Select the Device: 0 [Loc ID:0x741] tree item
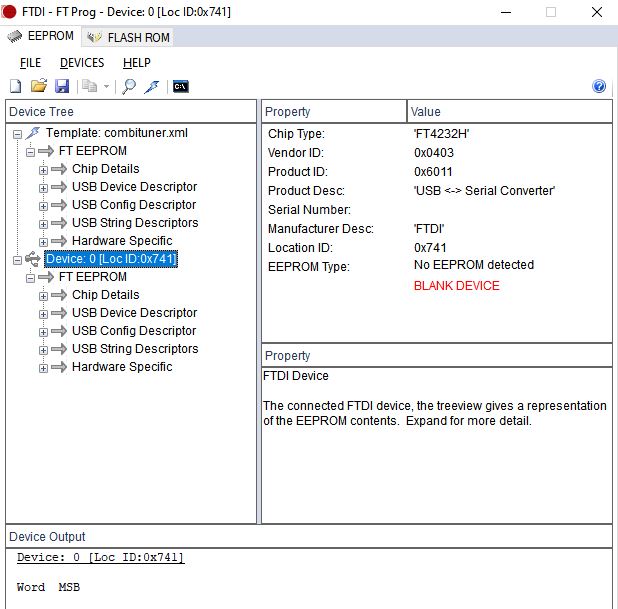618x609 pixels. tap(111, 259)
